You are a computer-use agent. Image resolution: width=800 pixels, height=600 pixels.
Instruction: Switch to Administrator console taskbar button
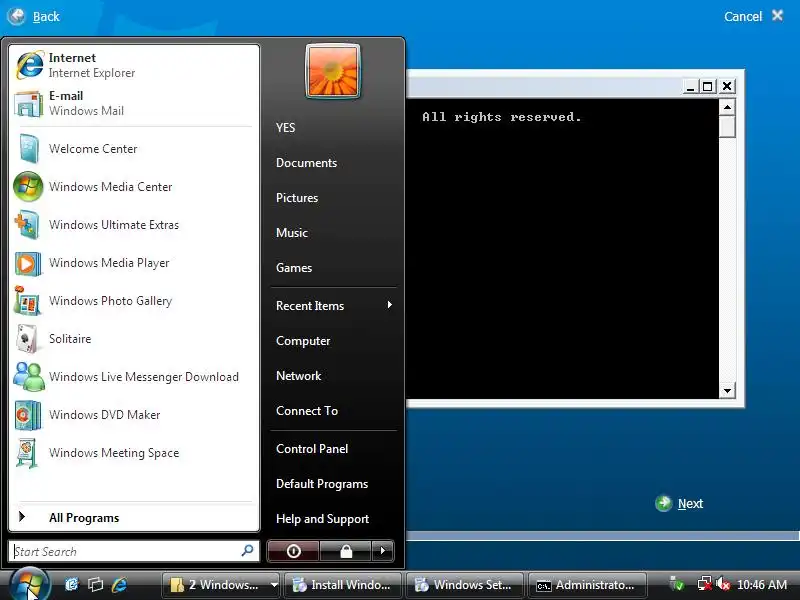click(x=587, y=585)
